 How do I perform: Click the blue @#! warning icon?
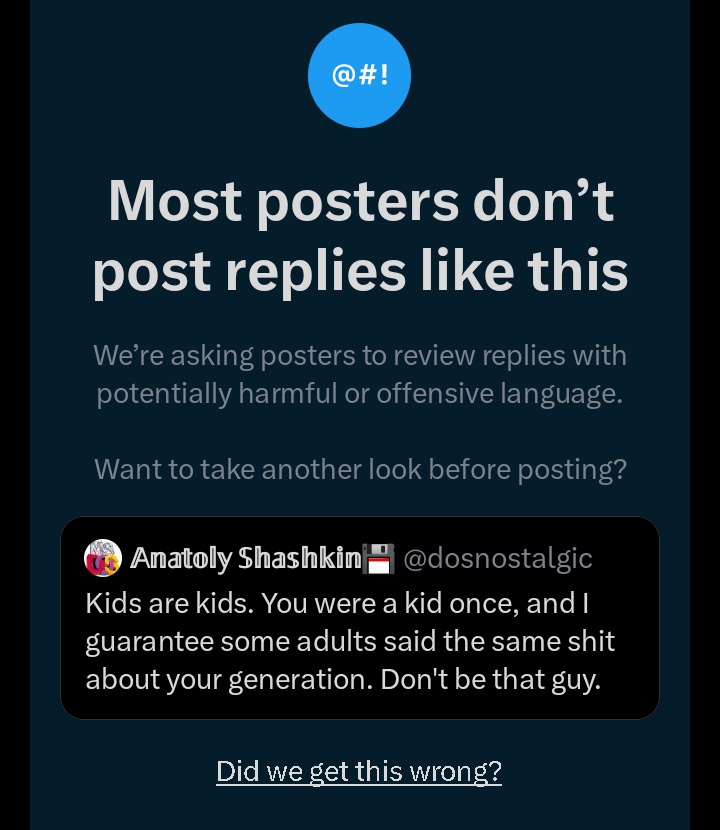[x=359, y=75]
